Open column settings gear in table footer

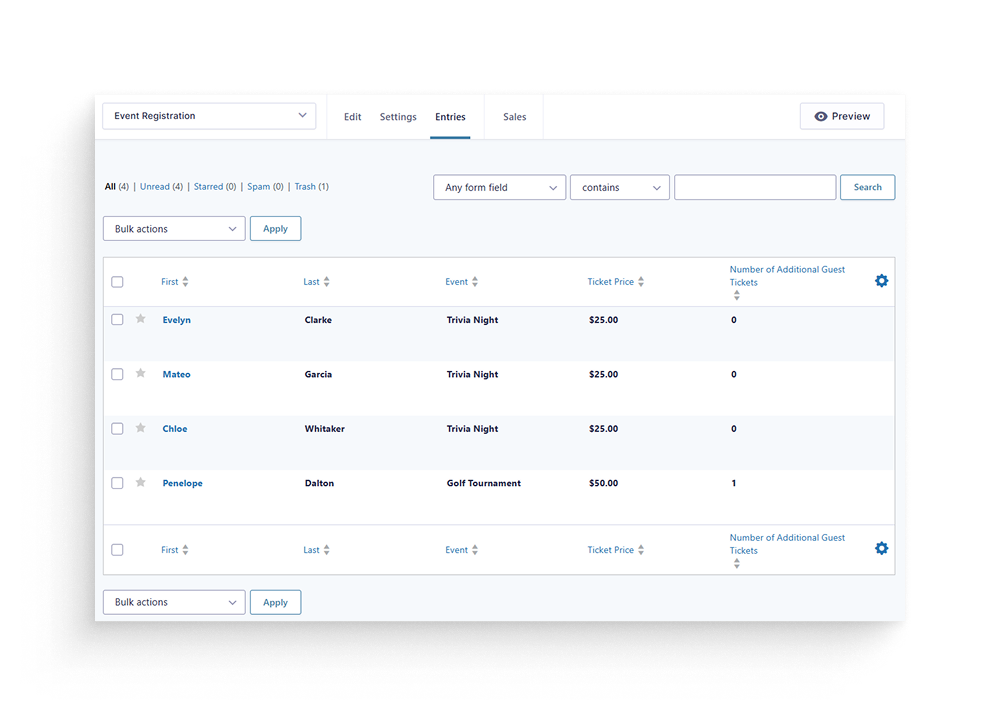click(881, 548)
